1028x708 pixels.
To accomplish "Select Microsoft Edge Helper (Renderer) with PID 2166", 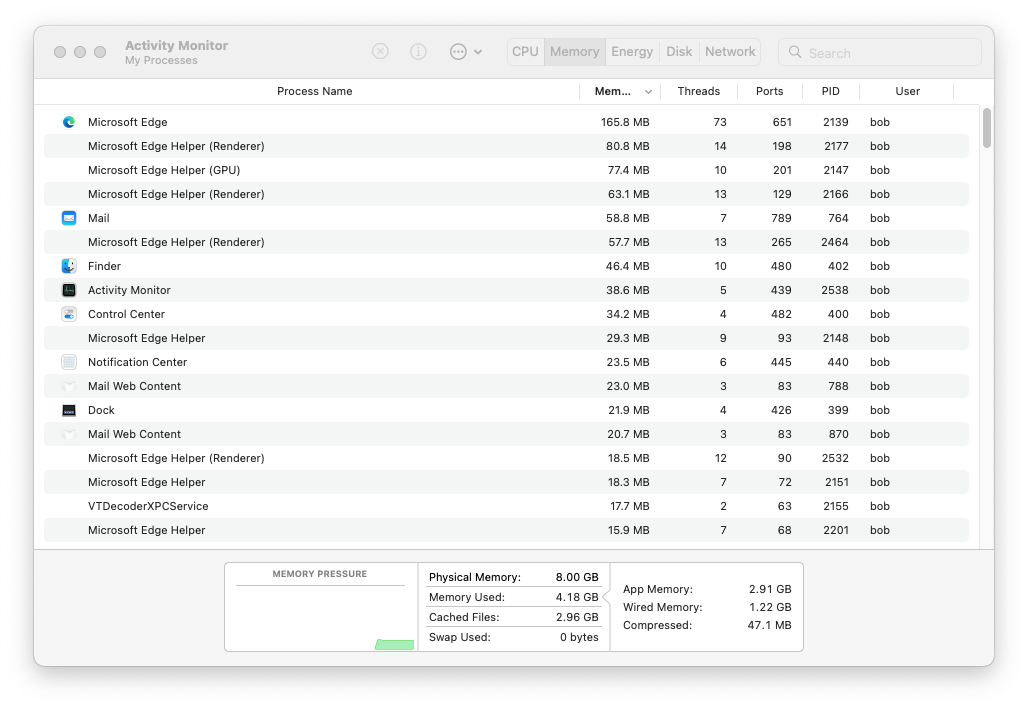I will coord(506,194).
